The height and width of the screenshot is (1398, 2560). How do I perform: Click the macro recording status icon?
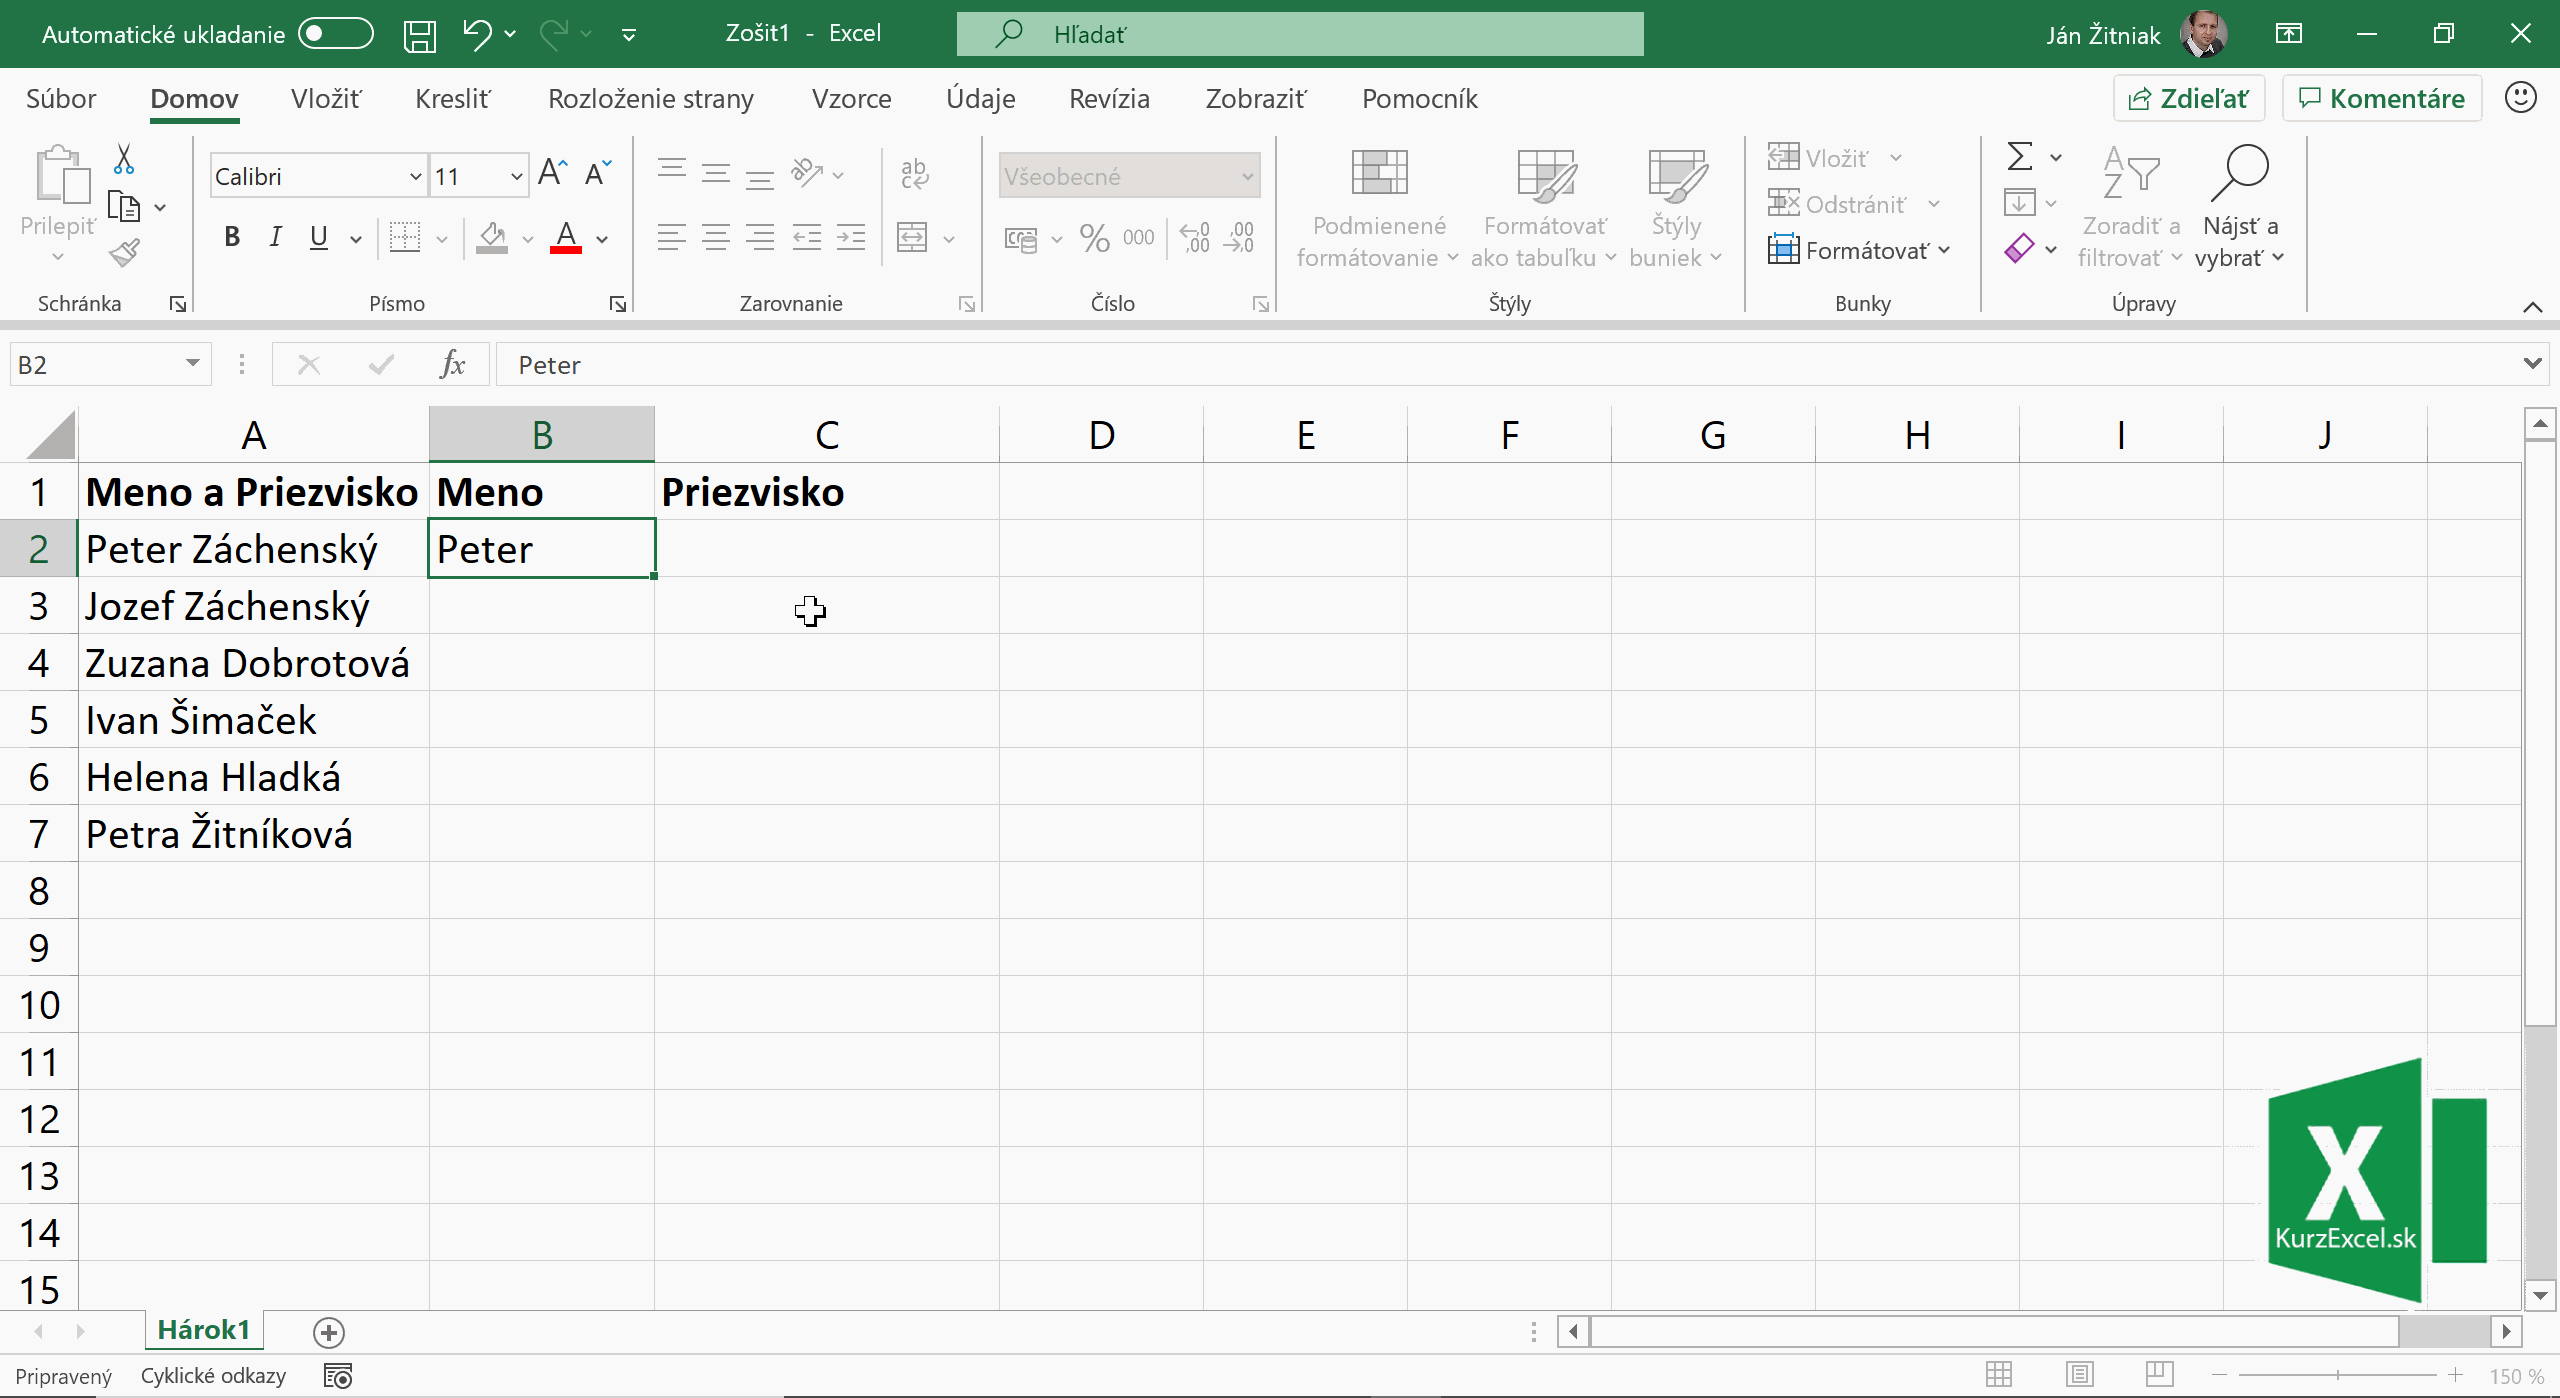[338, 1376]
